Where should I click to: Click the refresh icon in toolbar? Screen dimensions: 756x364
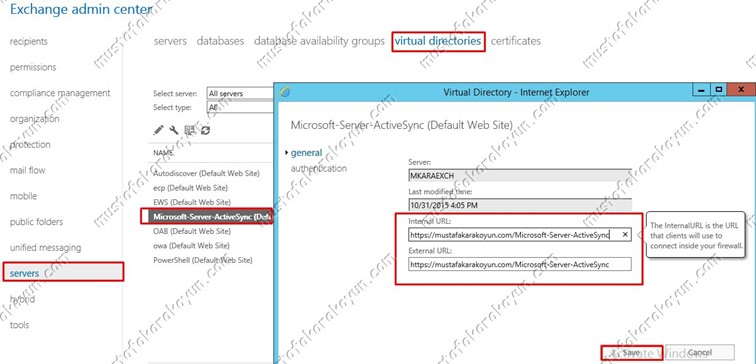pyautogui.click(x=205, y=130)
